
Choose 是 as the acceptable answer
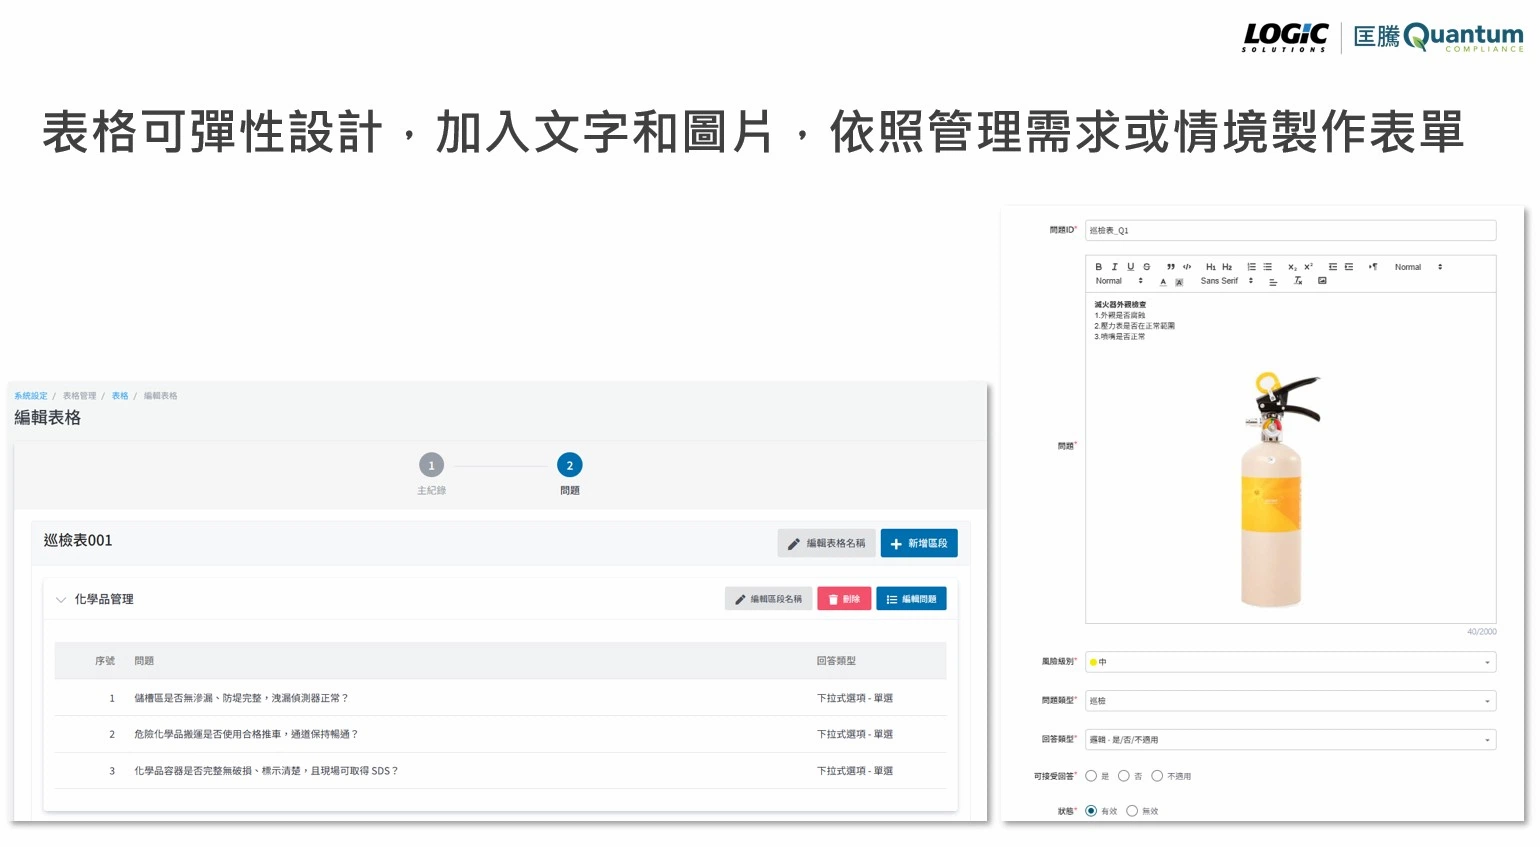click(x=1091, y=776)
